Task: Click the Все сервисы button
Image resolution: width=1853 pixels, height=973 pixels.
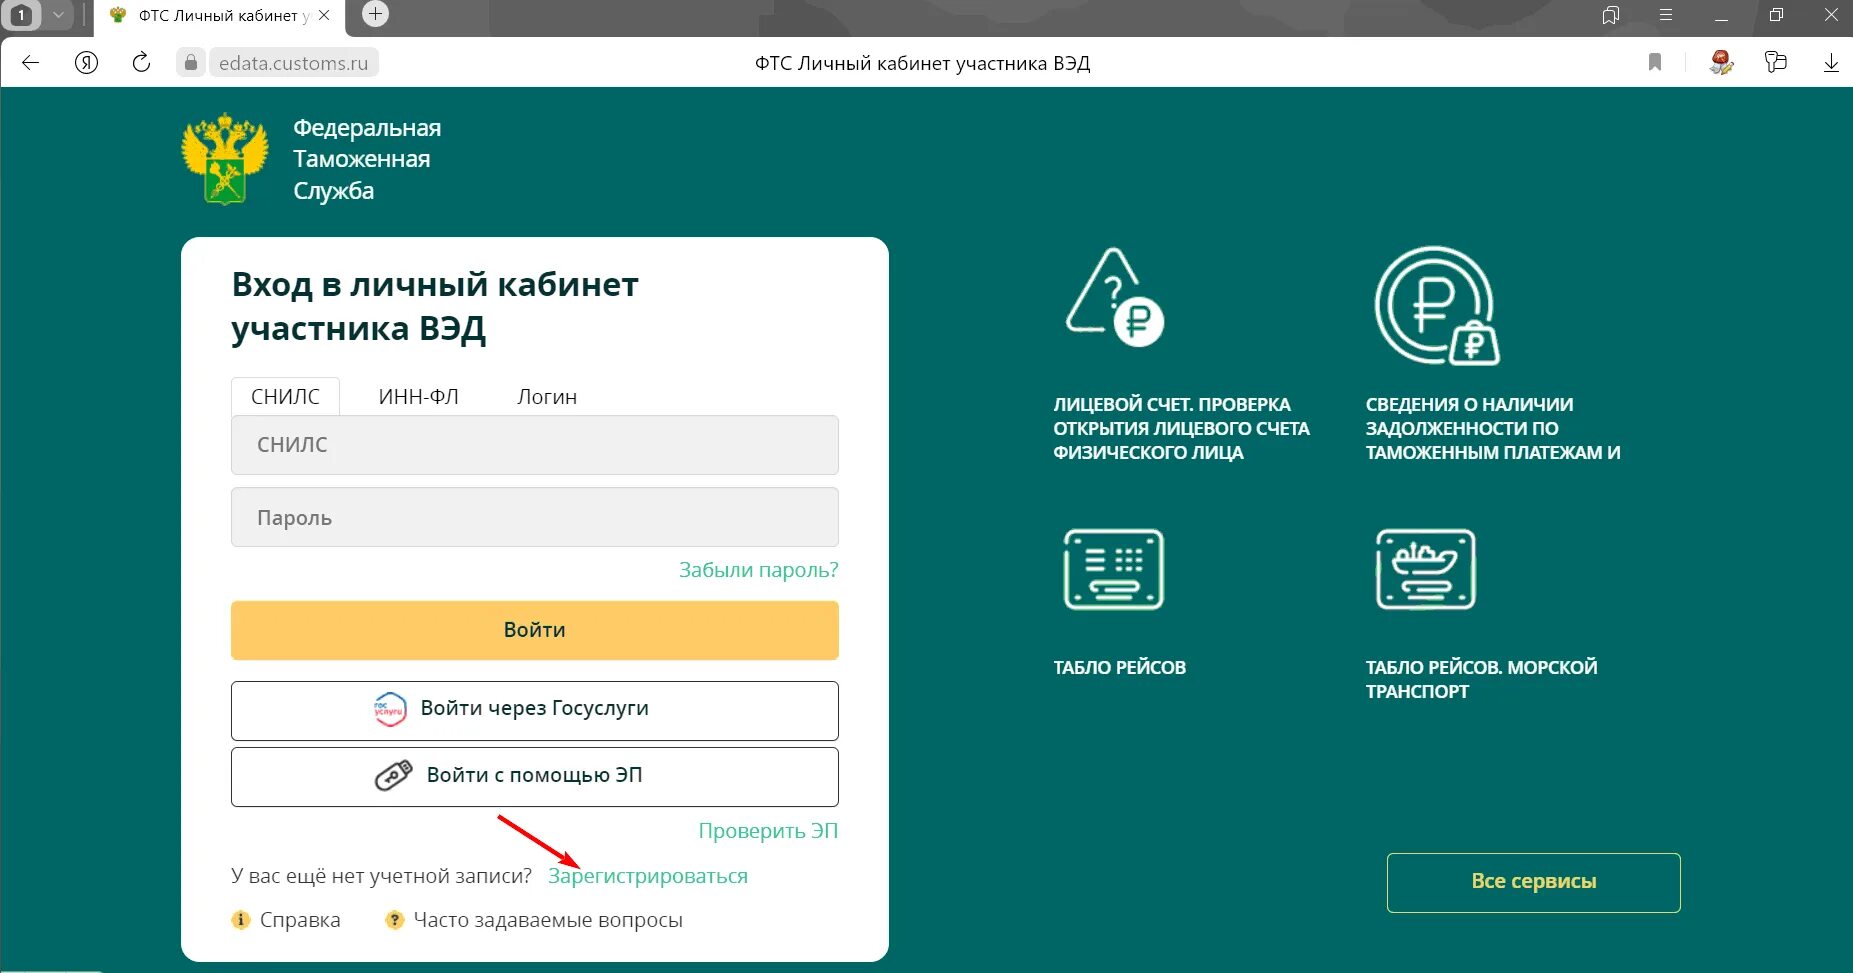Action: pos(1533,882)
